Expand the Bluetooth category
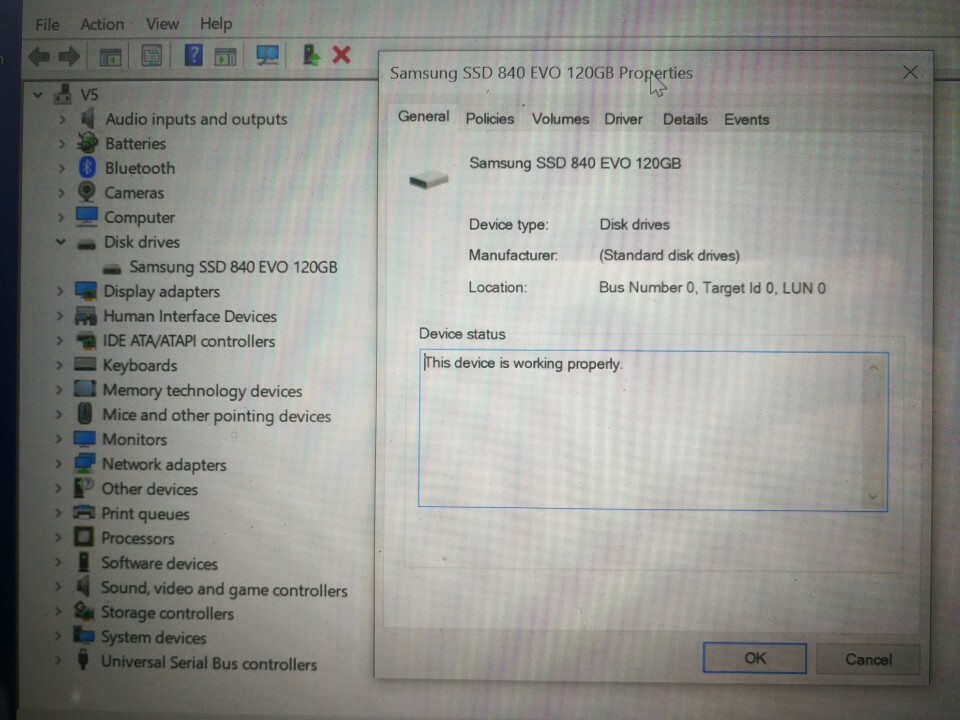Viewport: 960px width, 720px height. point(61,167)
